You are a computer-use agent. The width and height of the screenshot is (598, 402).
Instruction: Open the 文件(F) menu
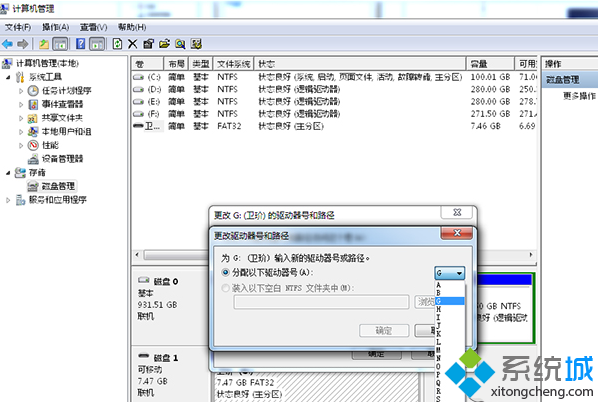point(18,27)
